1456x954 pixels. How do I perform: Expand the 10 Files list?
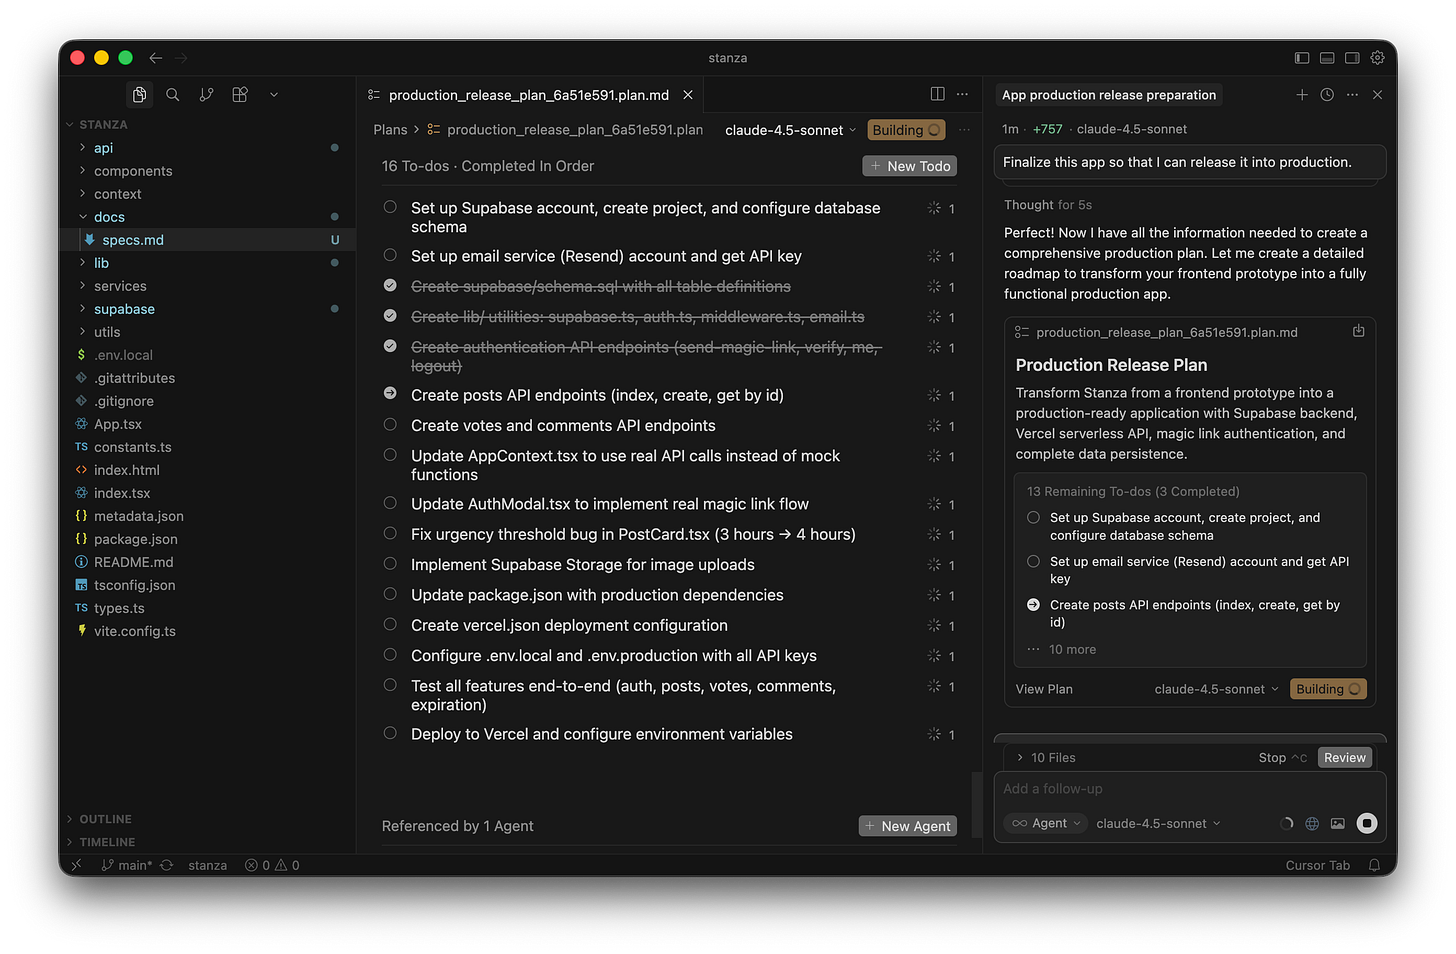coord(1045,757)
